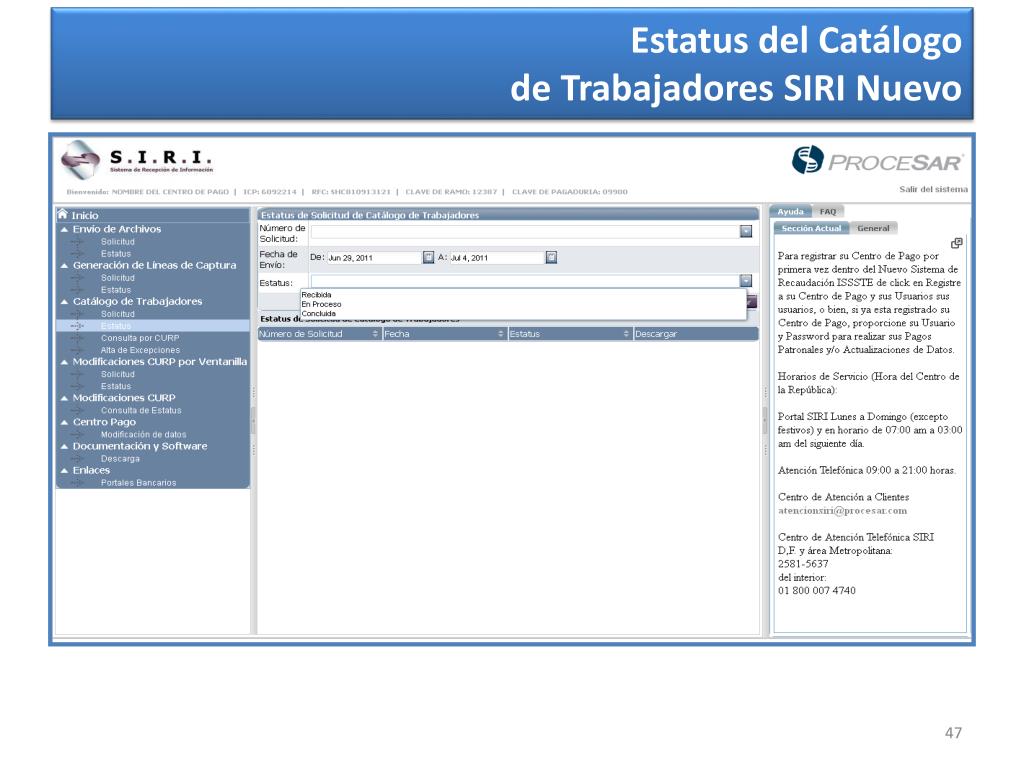Select the General help tab
Image resolution: width=1024 pixels, height=768 pixels.
pos(873,228)
